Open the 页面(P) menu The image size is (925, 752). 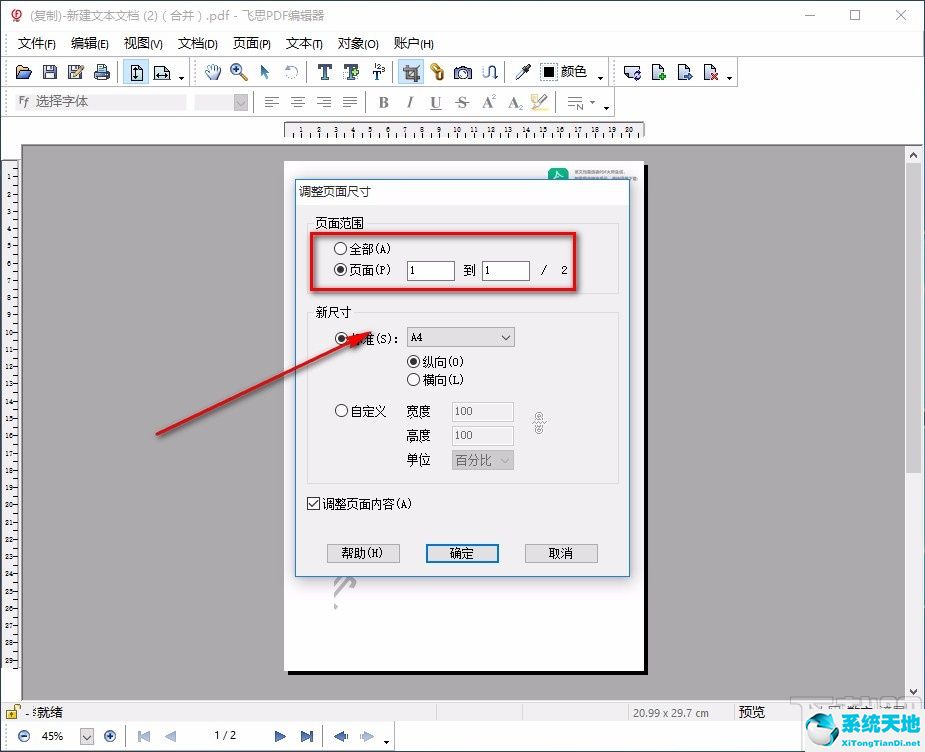pos(251,43)
